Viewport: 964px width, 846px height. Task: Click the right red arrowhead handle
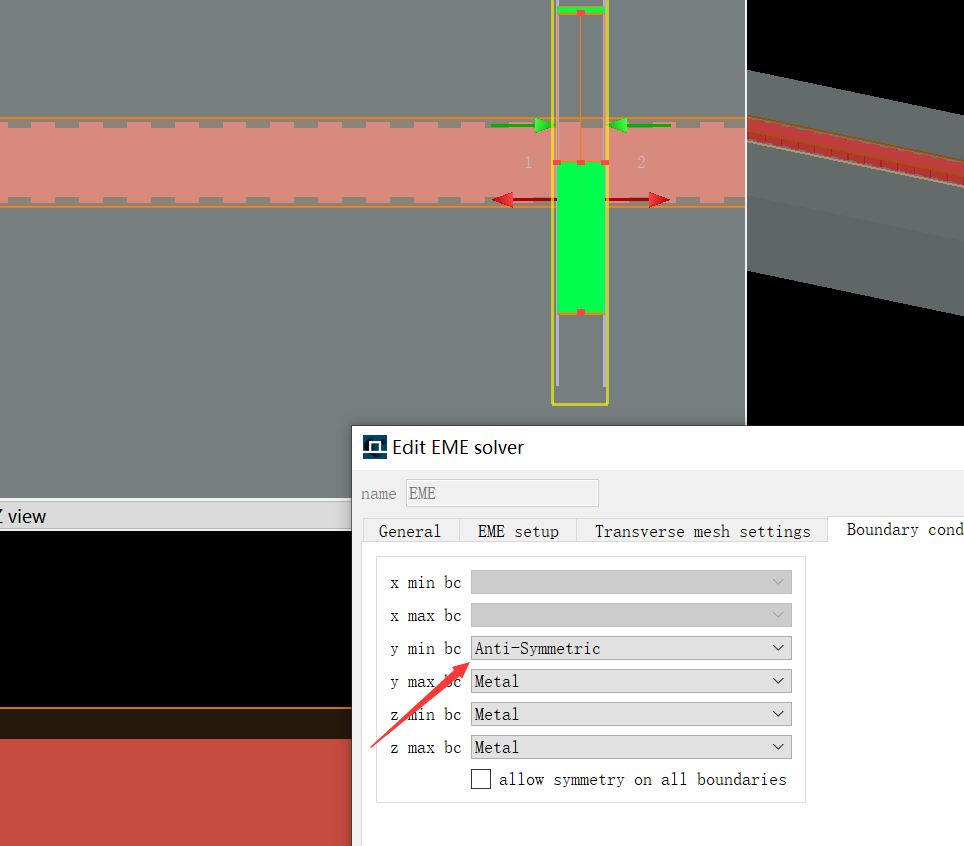[658, 199]
